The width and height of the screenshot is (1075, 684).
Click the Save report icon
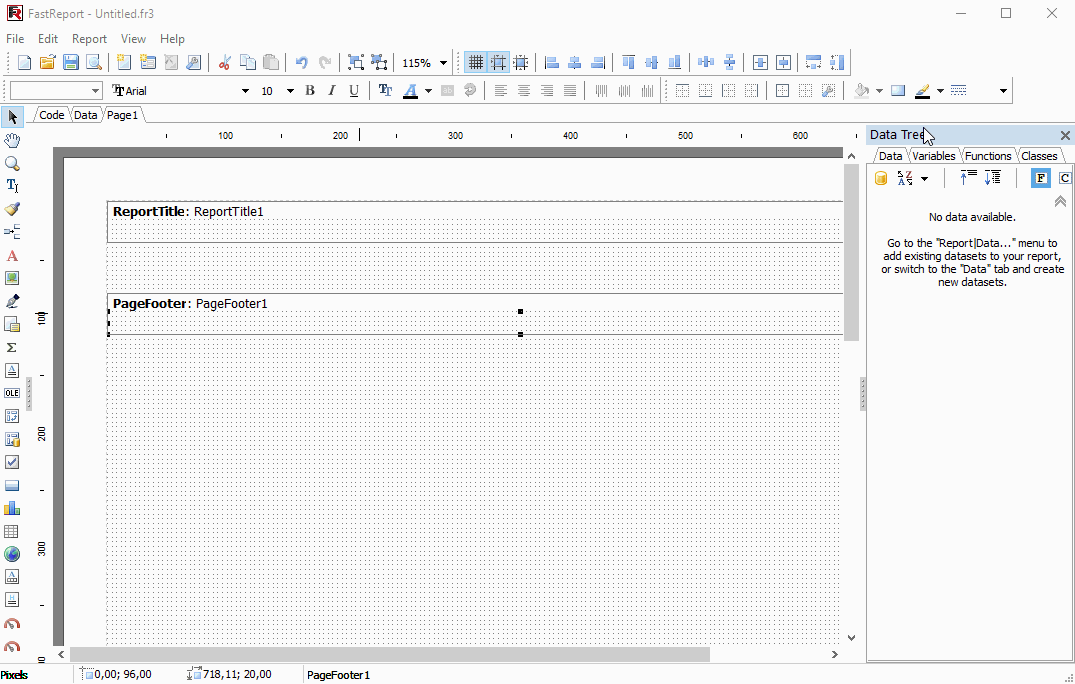[70, 62]
